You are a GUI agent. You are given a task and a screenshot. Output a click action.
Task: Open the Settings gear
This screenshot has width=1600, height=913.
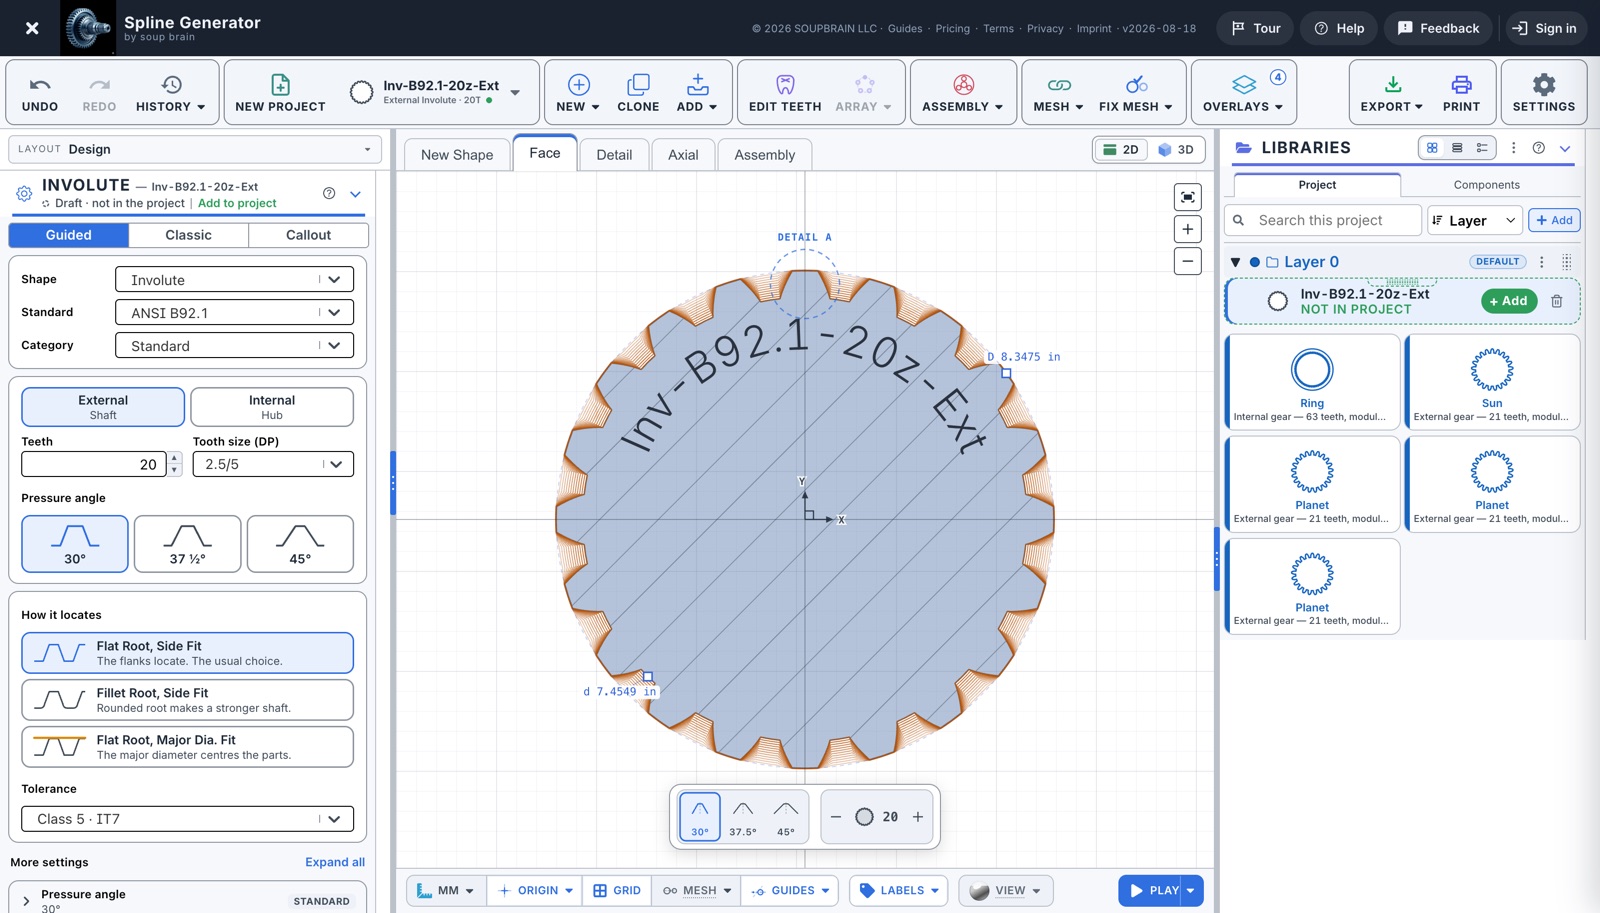click(1544, 92)
